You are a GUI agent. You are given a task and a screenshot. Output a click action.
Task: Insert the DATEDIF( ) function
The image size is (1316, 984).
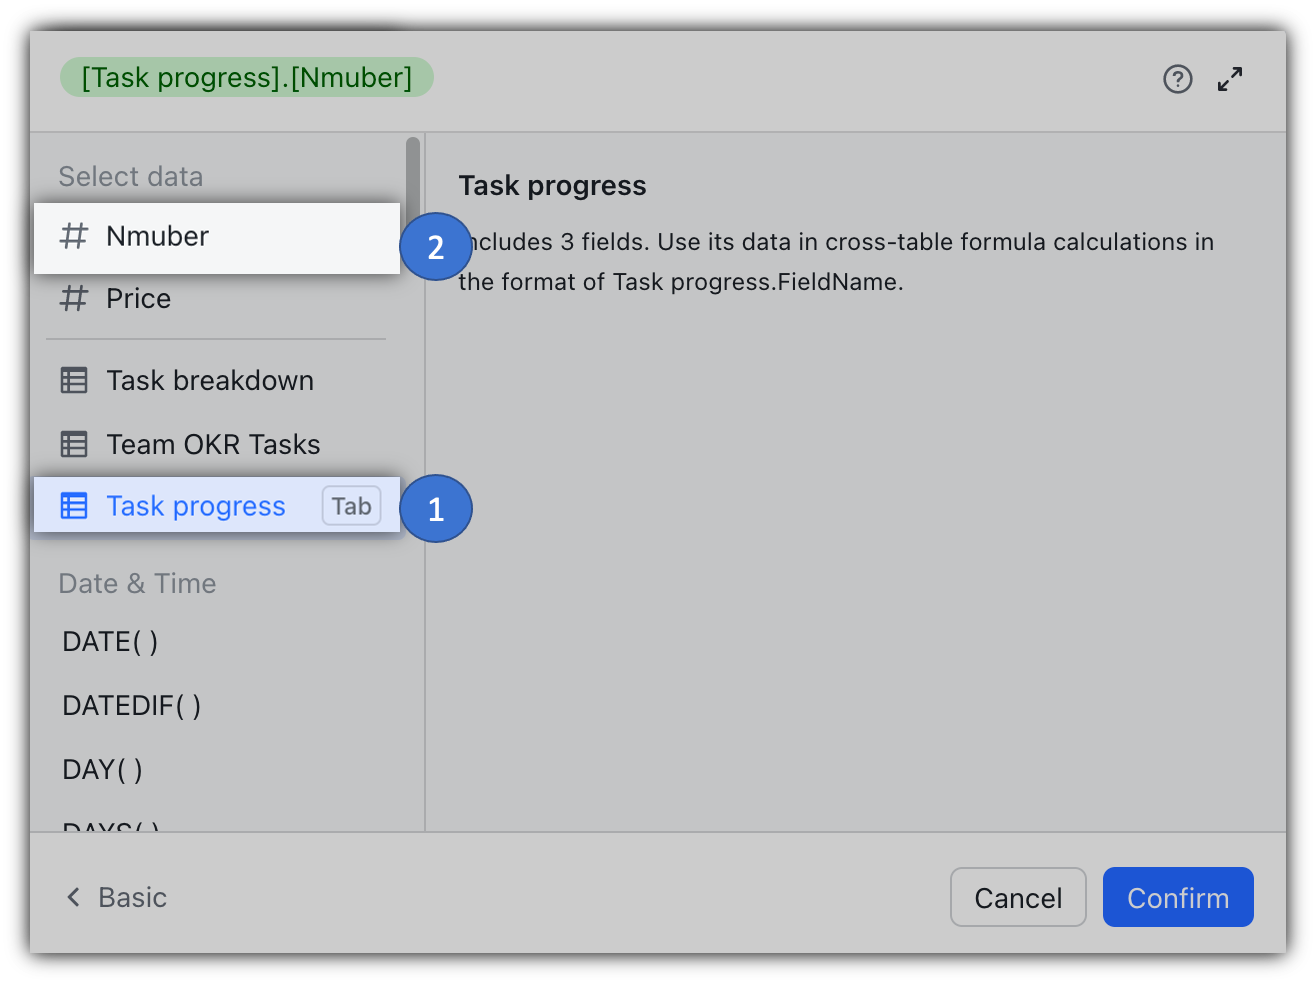click(x=131, y=705)
